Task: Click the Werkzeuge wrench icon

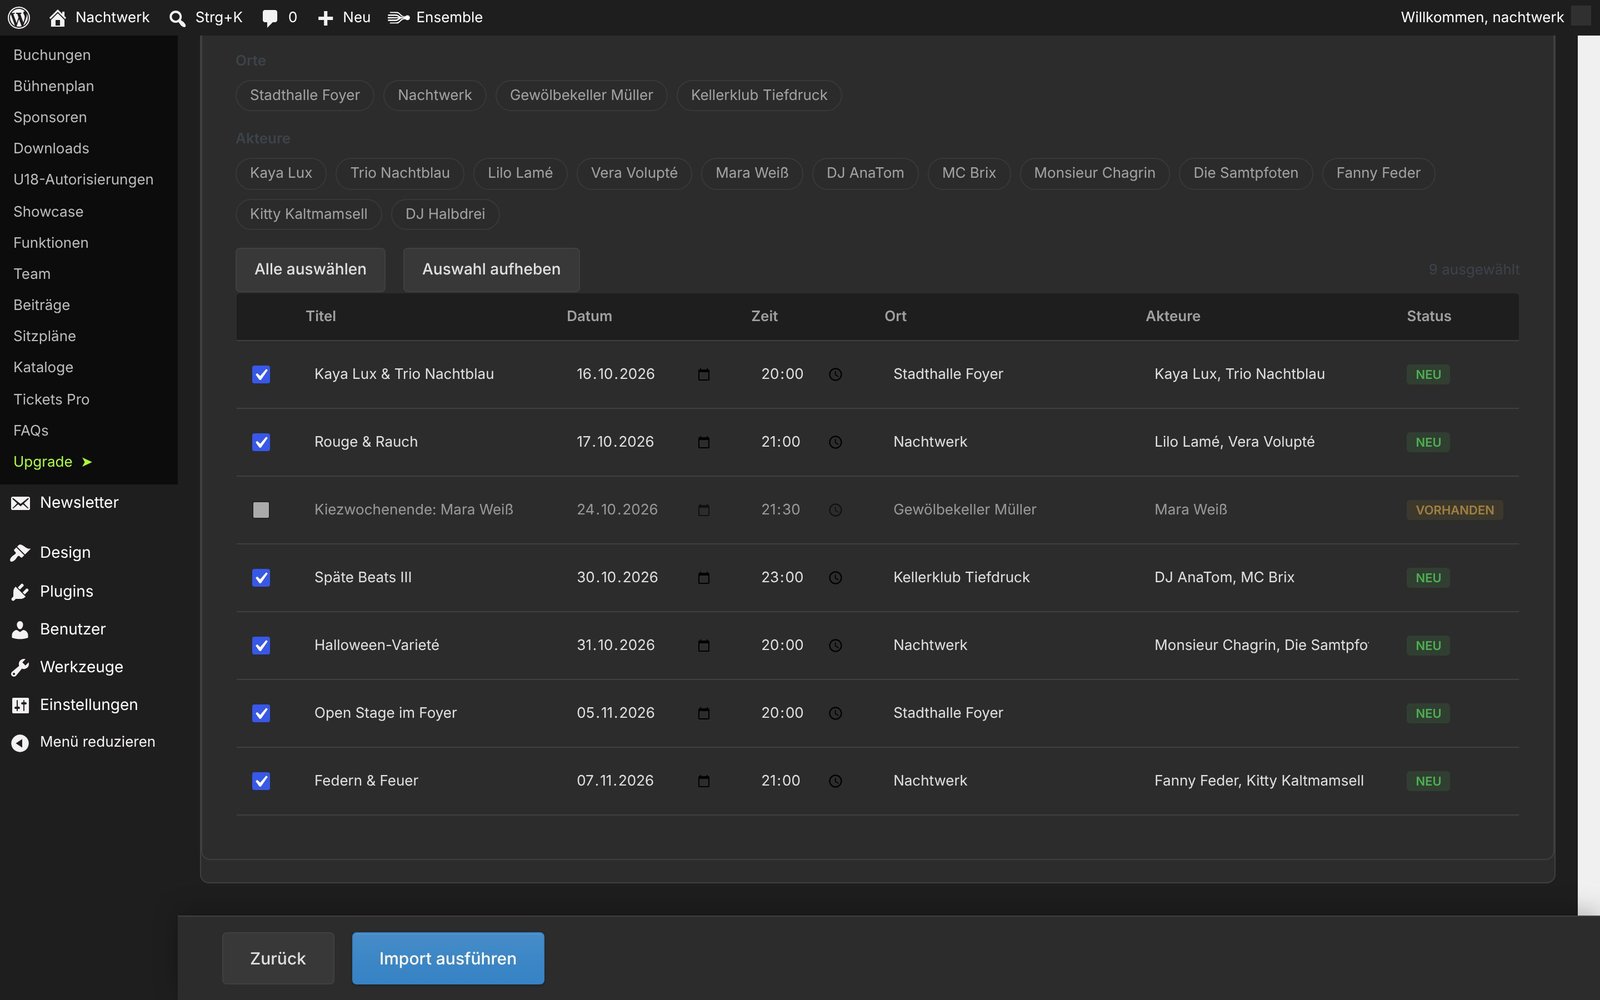Action: 20,667
